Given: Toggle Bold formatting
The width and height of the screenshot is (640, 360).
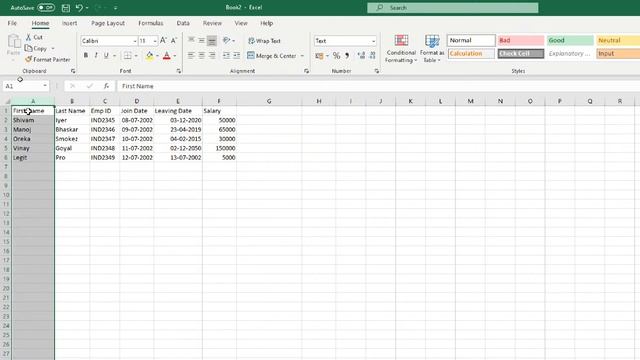Looking at the screenshot, I should [86, 56].
